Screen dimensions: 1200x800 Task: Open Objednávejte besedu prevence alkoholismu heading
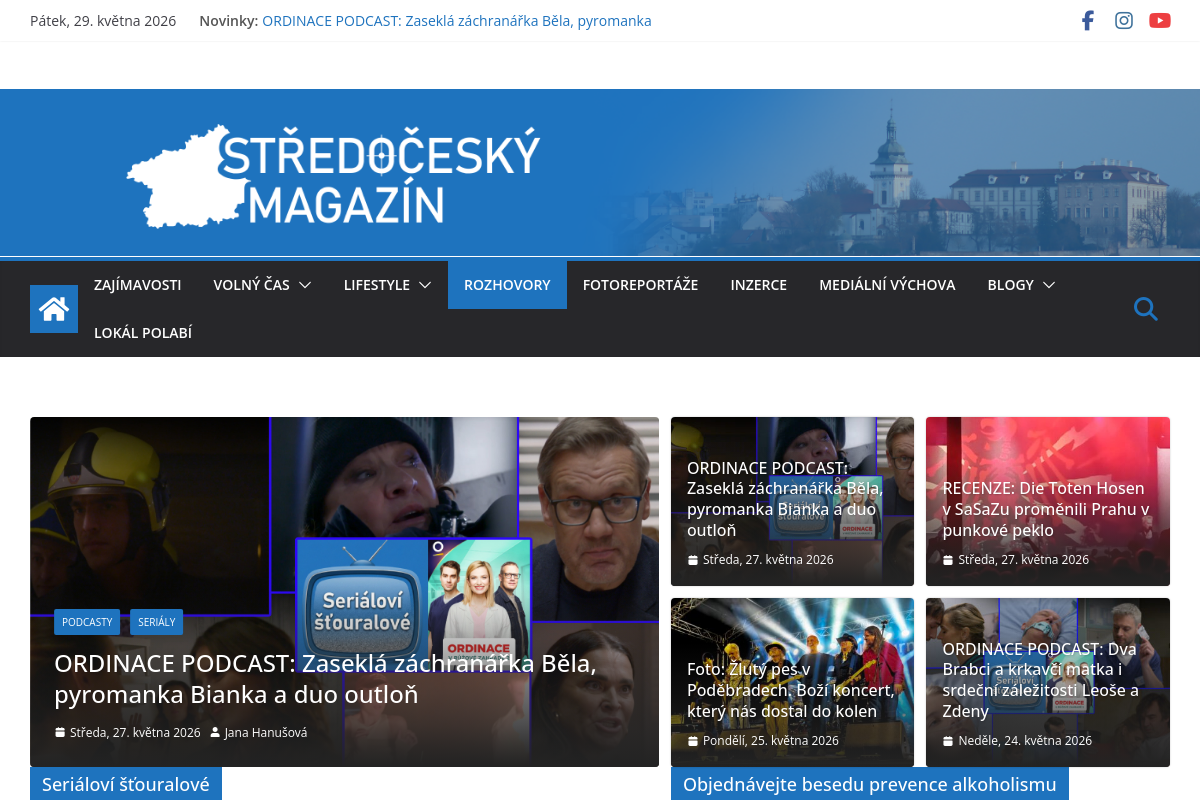tap(870, 784)
